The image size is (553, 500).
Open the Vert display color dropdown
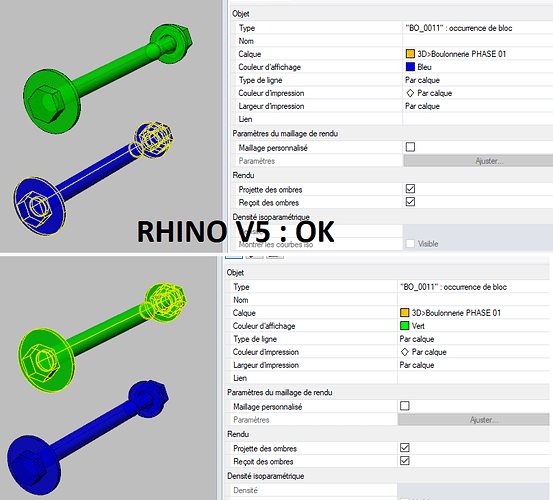(473, 325)
